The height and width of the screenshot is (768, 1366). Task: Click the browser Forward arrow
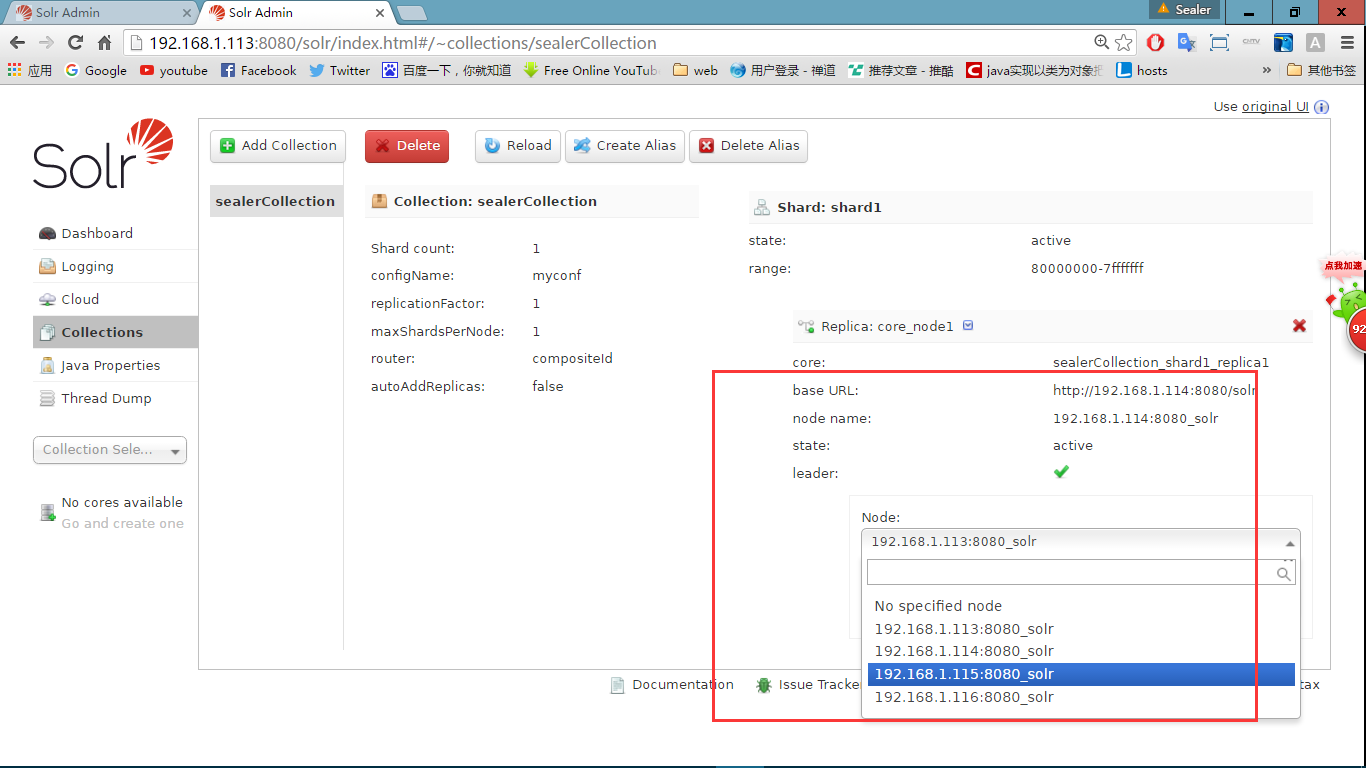click(46, 43)
